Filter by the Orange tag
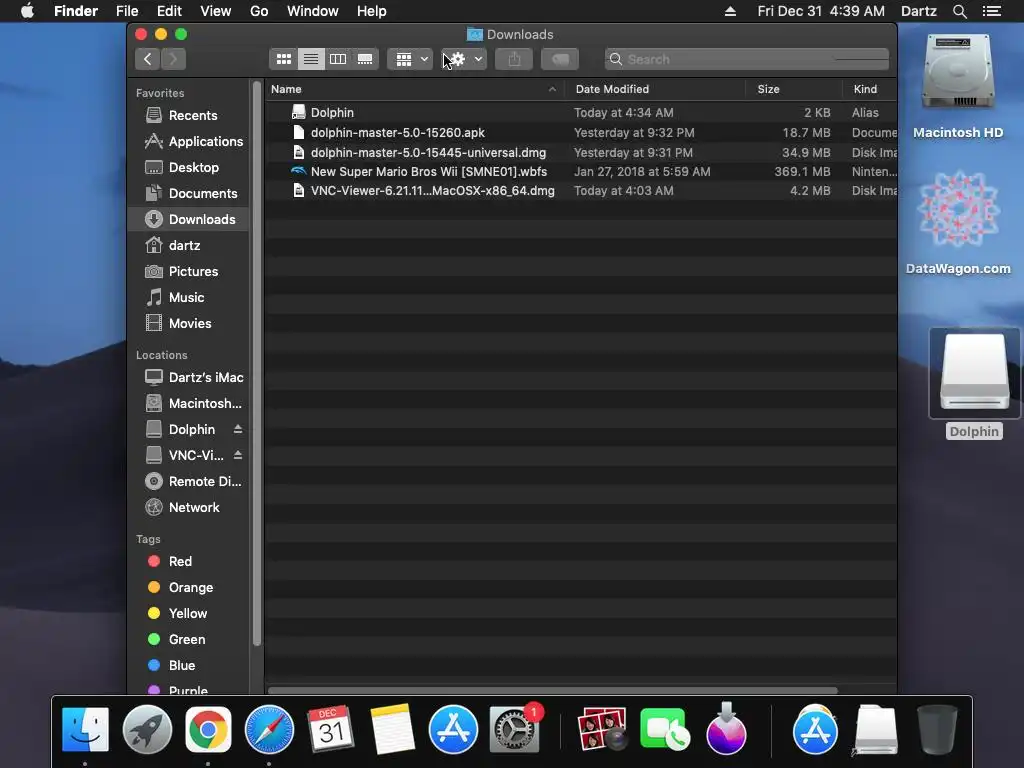Viewport: 1024px width, 768px height. tap(188, 588)
